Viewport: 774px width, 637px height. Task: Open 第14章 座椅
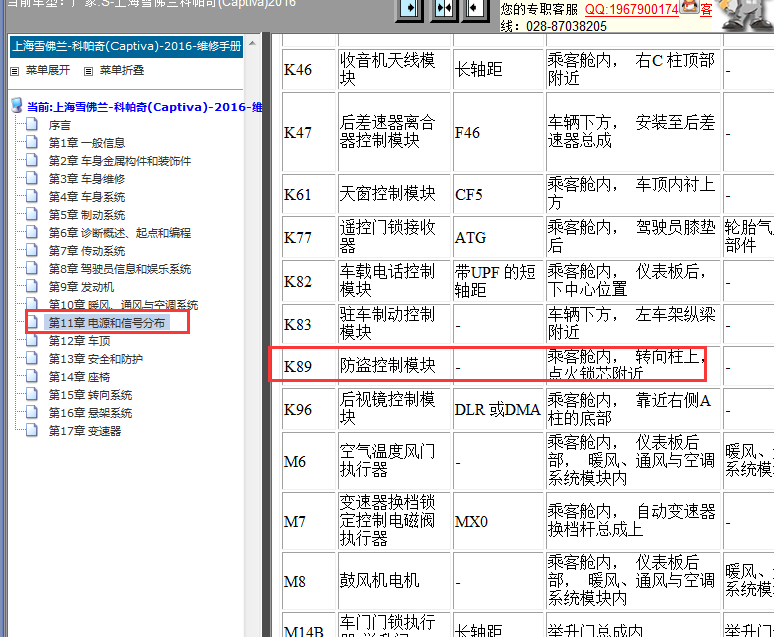pyautogui.click(x=79, y=377)
